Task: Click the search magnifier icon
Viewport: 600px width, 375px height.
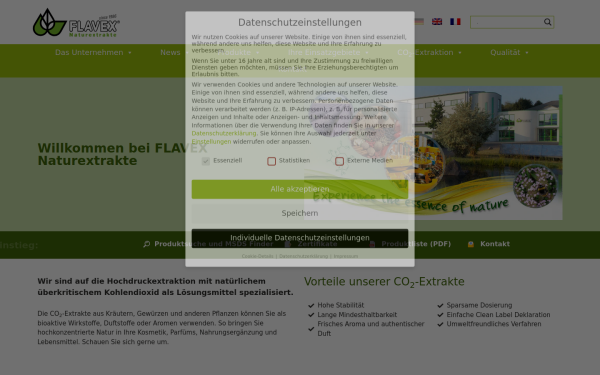Action: pos(548,22)
